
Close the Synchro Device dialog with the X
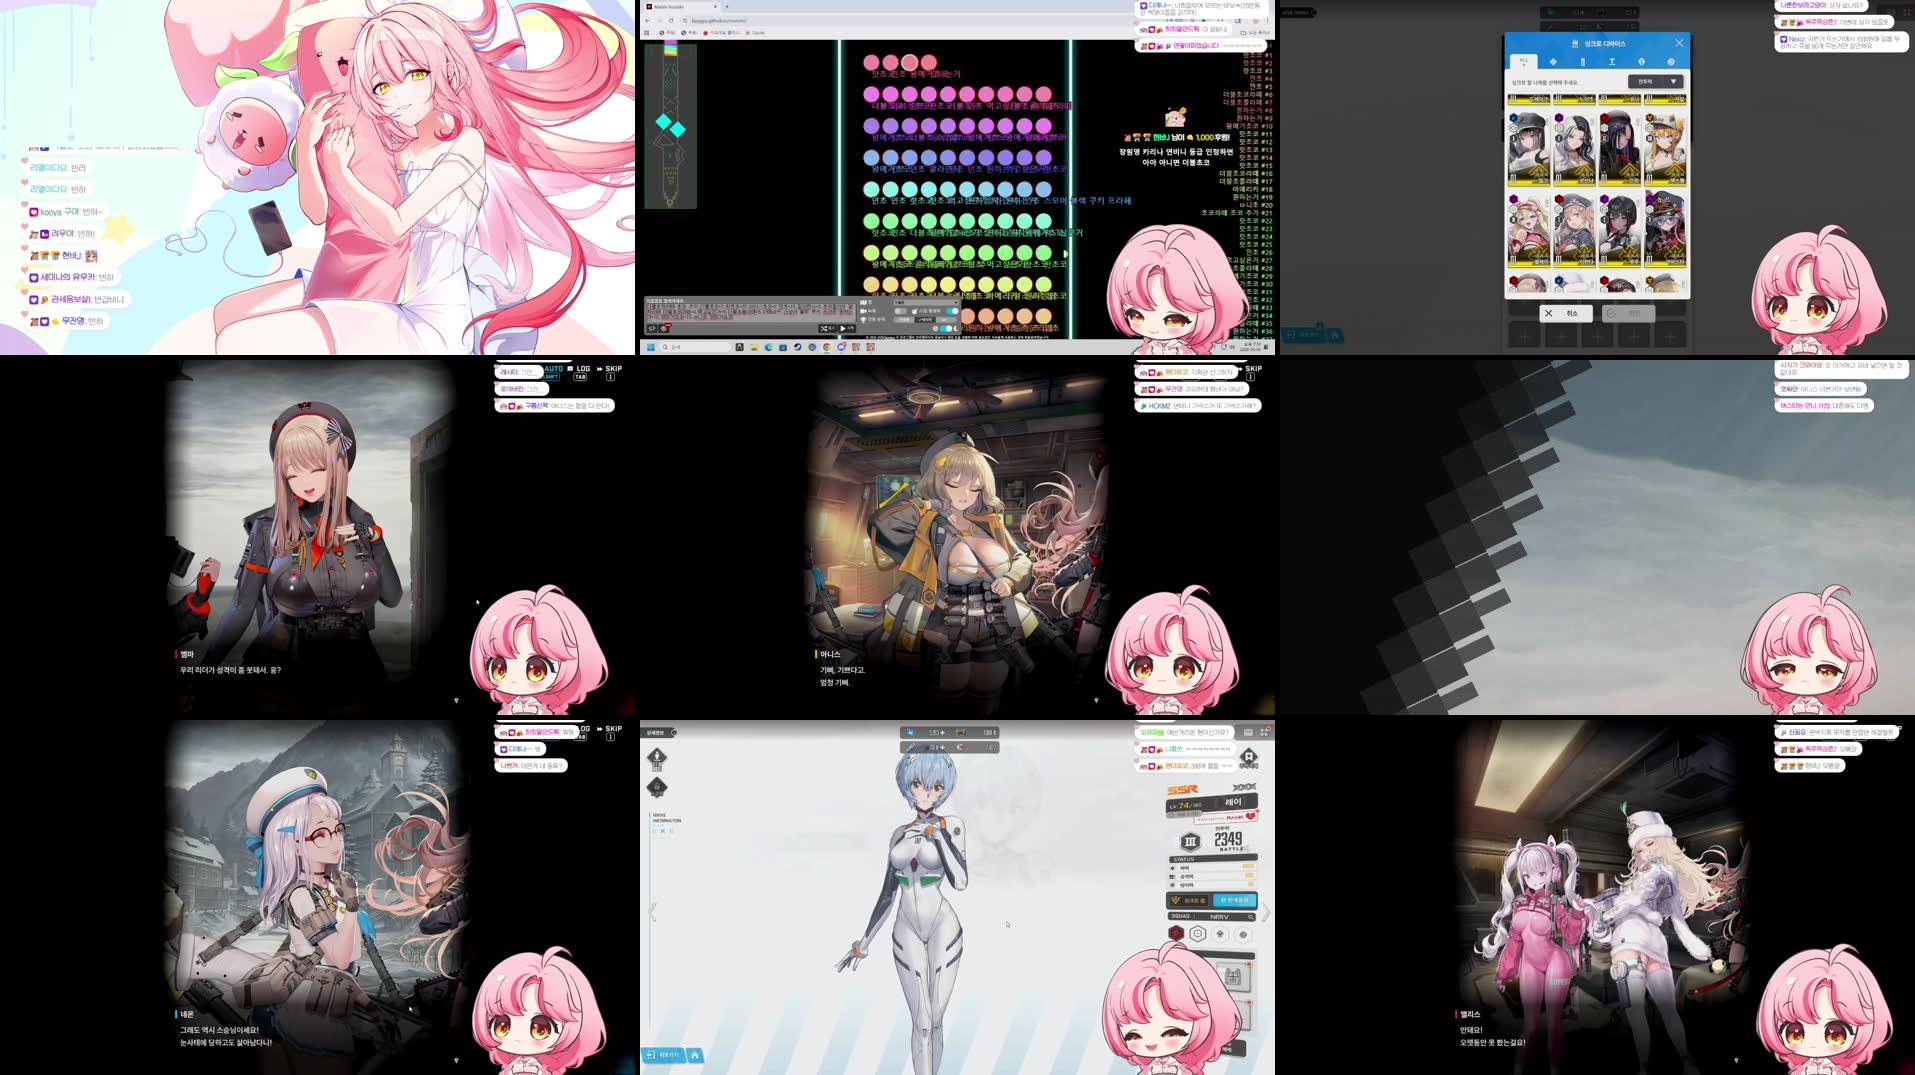1679,43
